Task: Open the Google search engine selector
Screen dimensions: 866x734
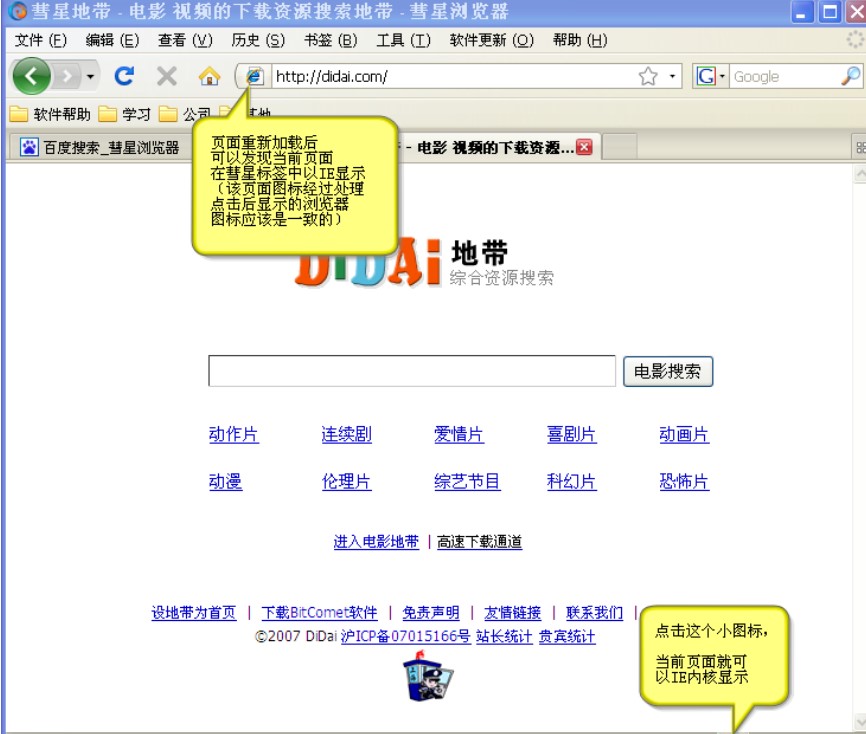Action: point(710,76)
